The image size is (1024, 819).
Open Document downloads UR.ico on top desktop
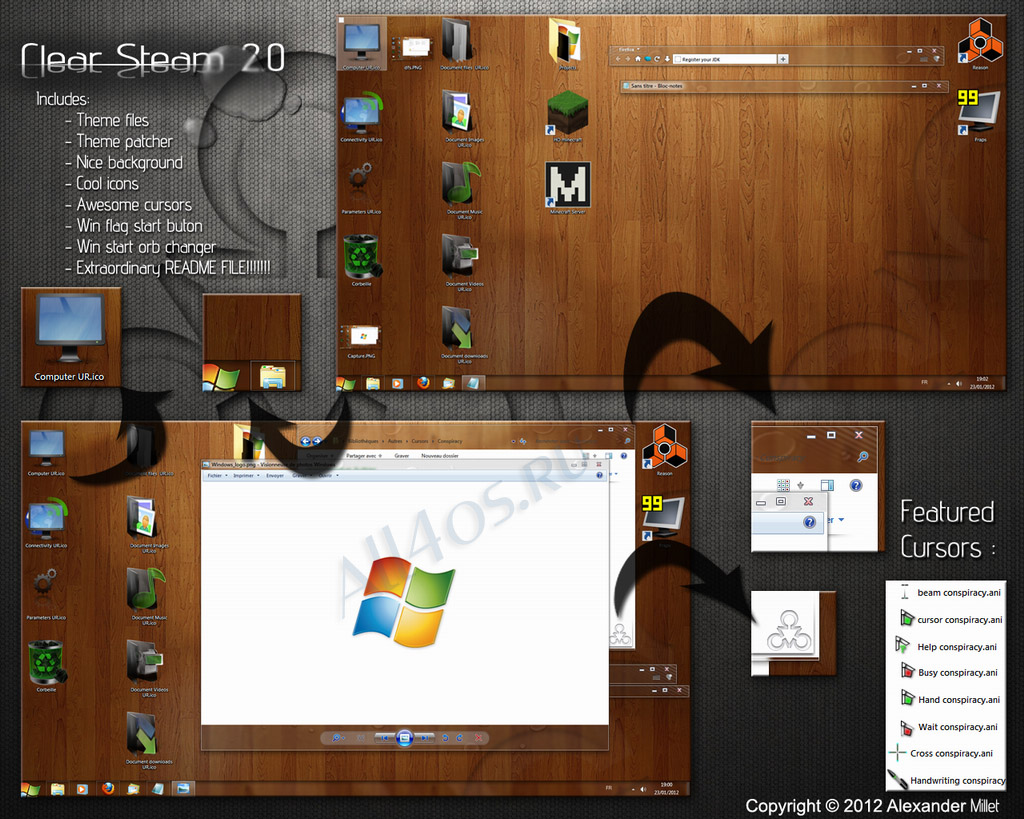[464, 333]
